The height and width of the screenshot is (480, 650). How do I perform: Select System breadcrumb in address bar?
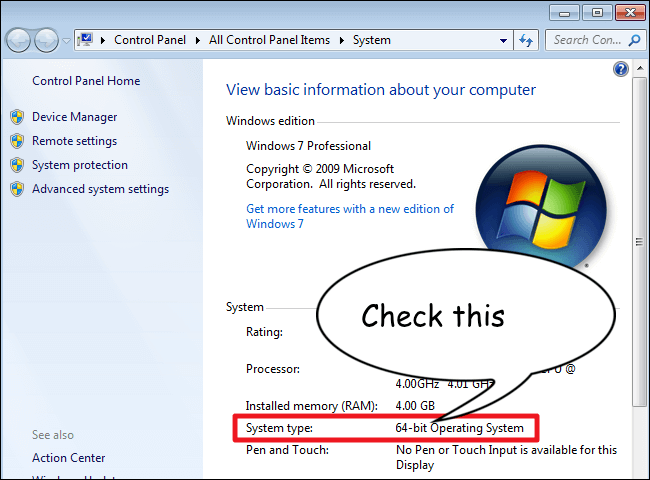pos(371,40)
